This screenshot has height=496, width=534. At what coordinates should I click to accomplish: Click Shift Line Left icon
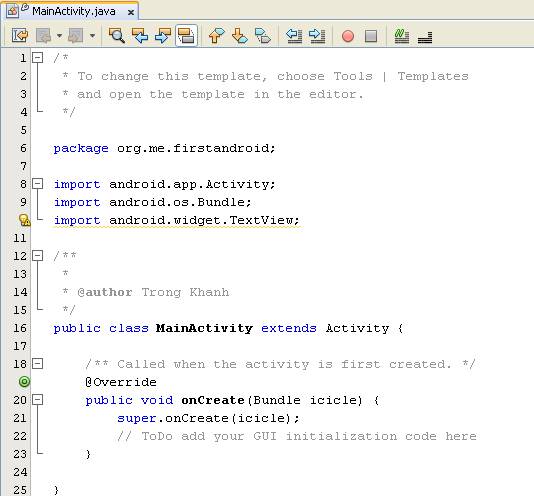[x=294, y=35]
